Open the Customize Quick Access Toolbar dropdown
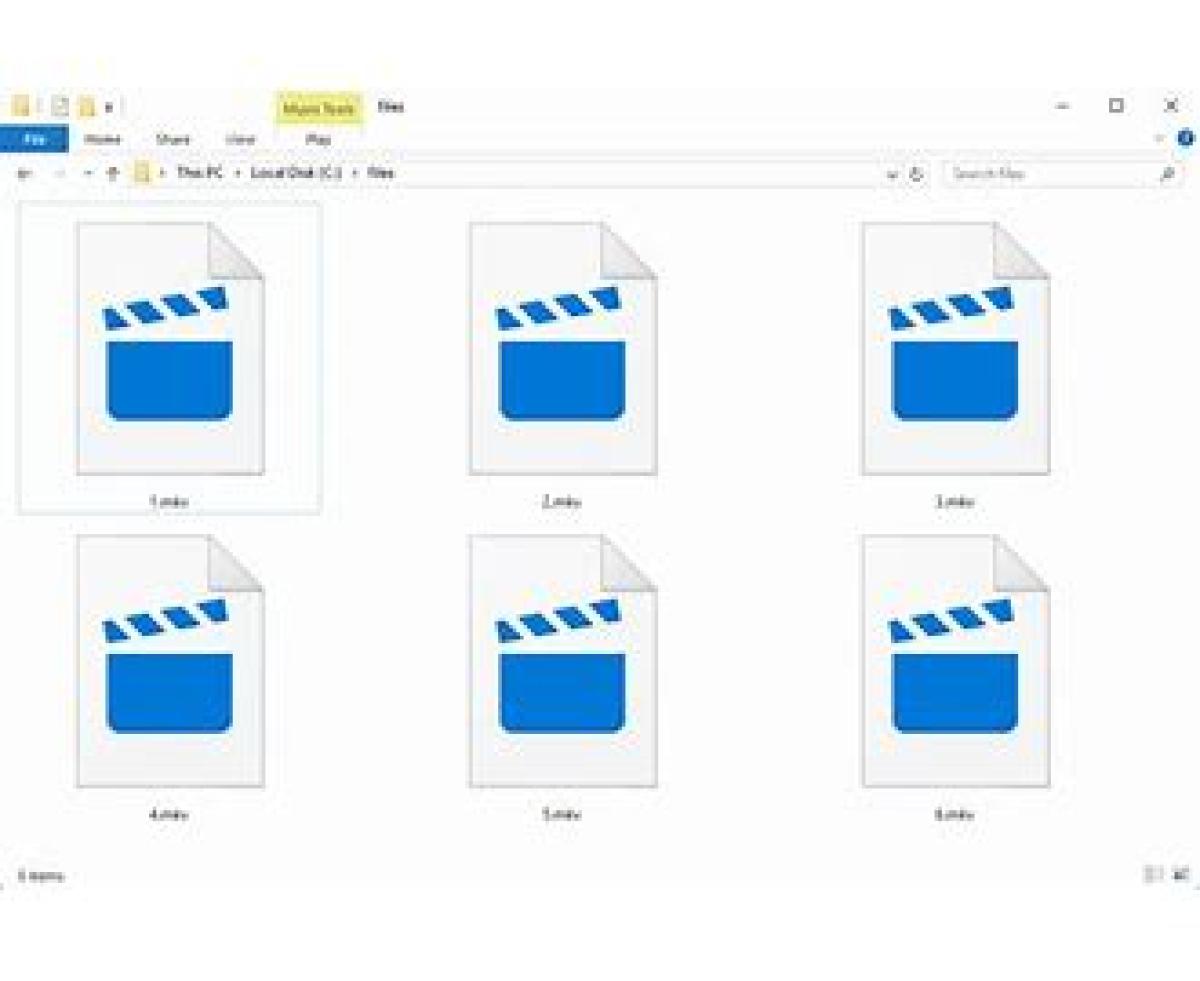Image resolution: width=1200 pixels, height=981 pixels. coord(108,107)
